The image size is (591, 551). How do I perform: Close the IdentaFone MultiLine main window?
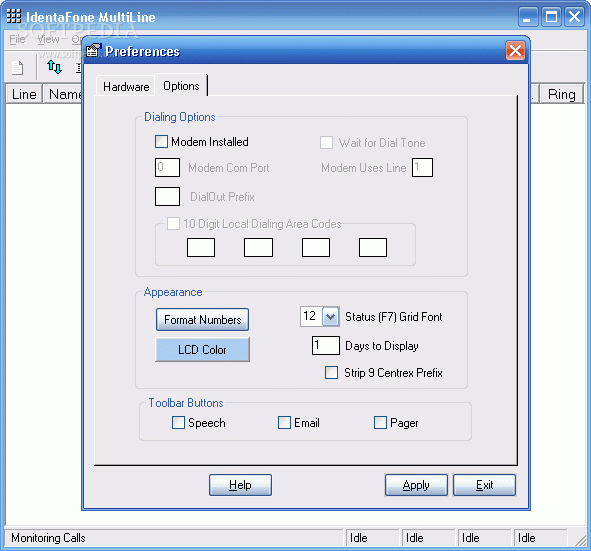click(x=574, y=17)
